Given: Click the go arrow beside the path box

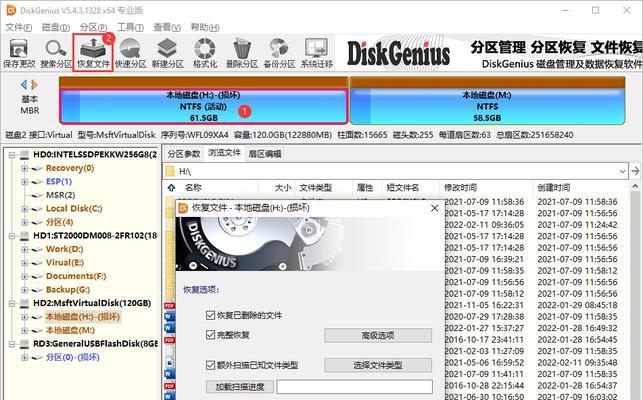Looking at the screenshot, I should (x=635, y=171).
